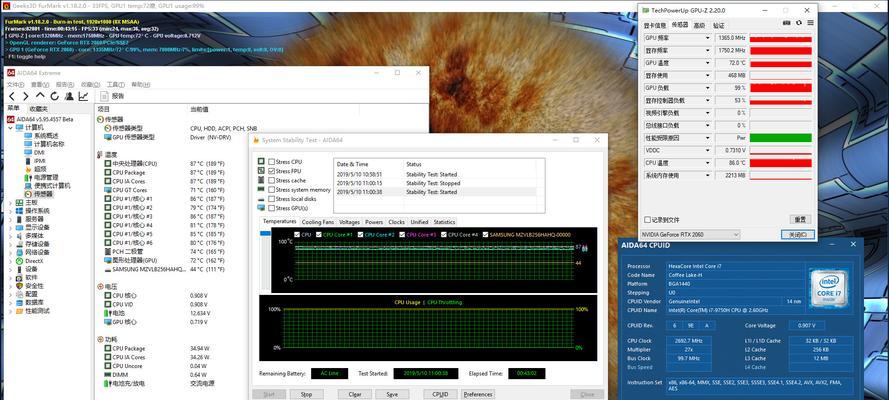The height and width of the screenshot is (400, 889).
Task: Click 重置 reset button in GPU-Z
Action: point(799,219)
